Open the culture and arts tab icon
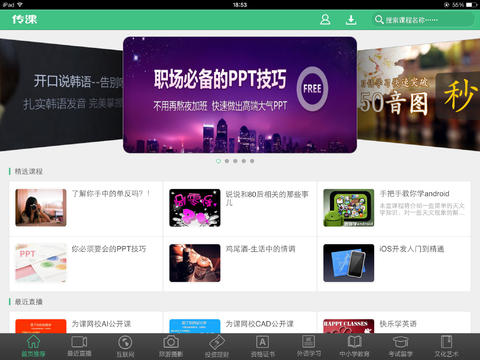Screen dimensions: 480x360 (446, 342)
